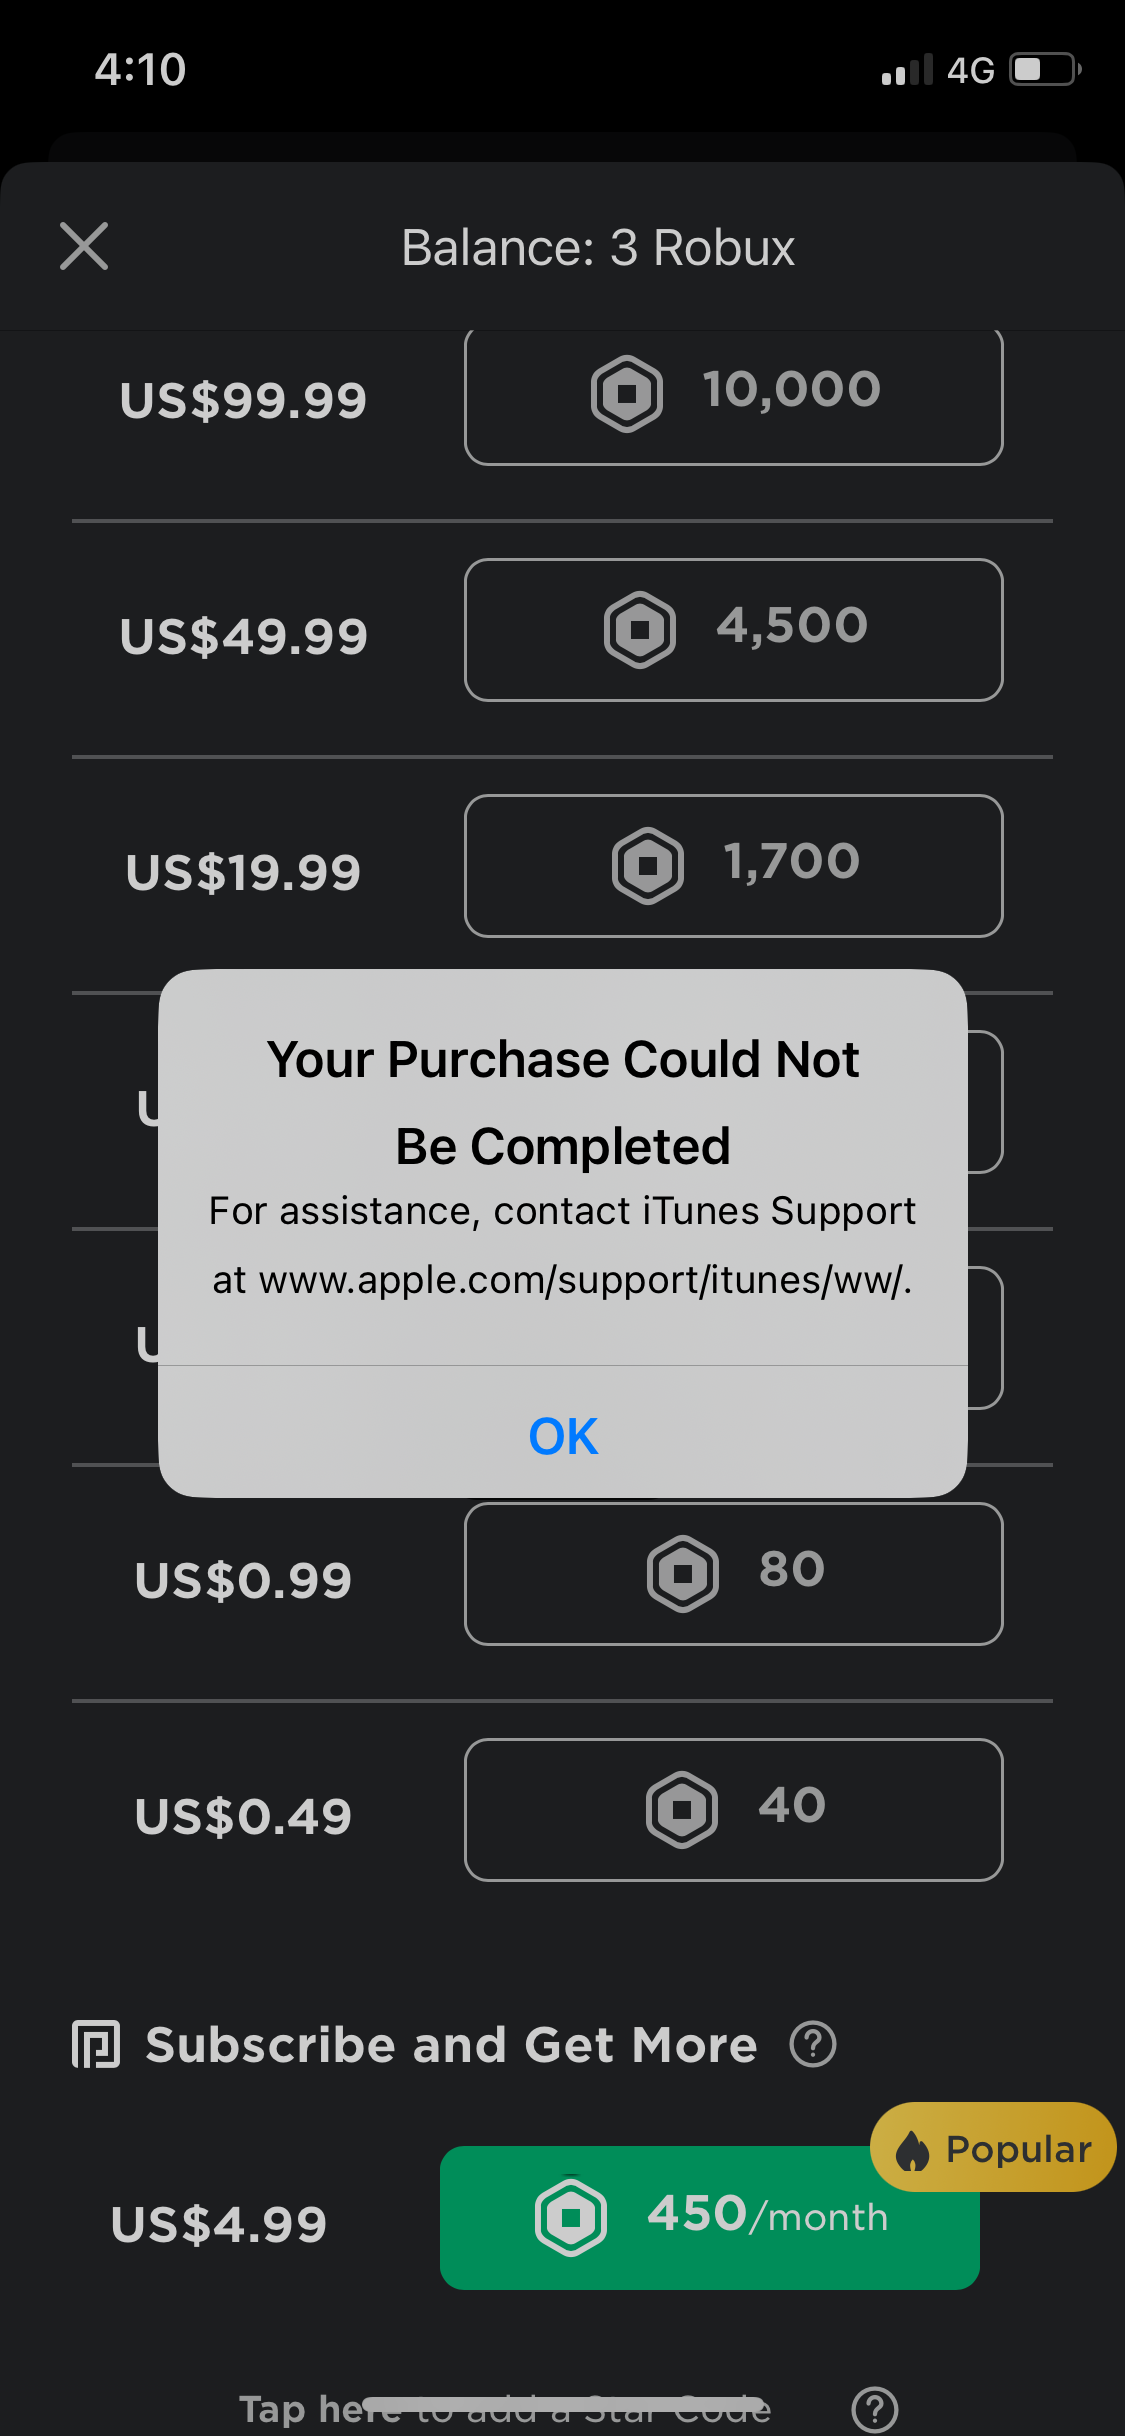Tap Roblox Premium logo beside Subscribe heading
This screenshot has width=1125, height=2436.
[x=96, y=2044]
